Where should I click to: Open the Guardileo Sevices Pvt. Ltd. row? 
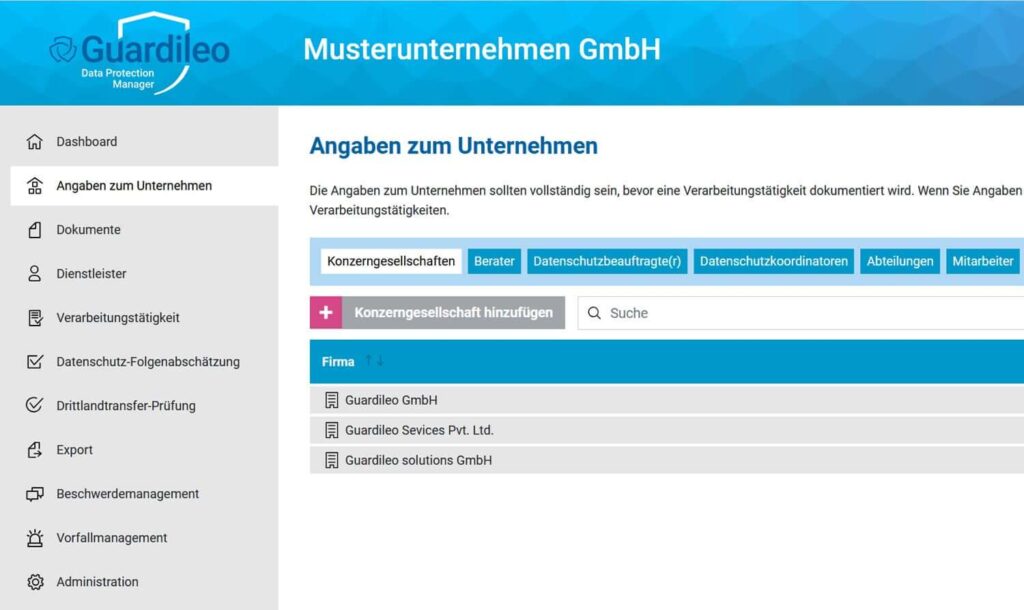(x=667, y=430)
